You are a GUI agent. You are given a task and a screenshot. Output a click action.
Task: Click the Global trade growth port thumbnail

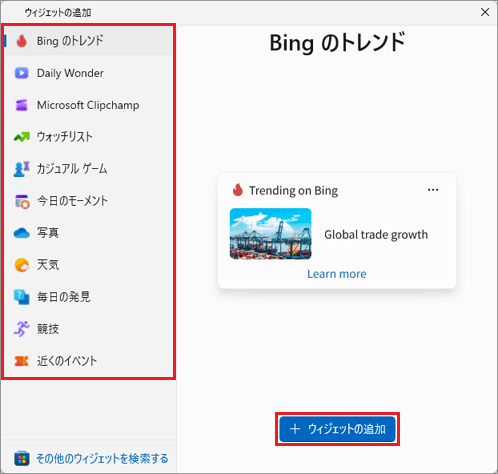271,234
